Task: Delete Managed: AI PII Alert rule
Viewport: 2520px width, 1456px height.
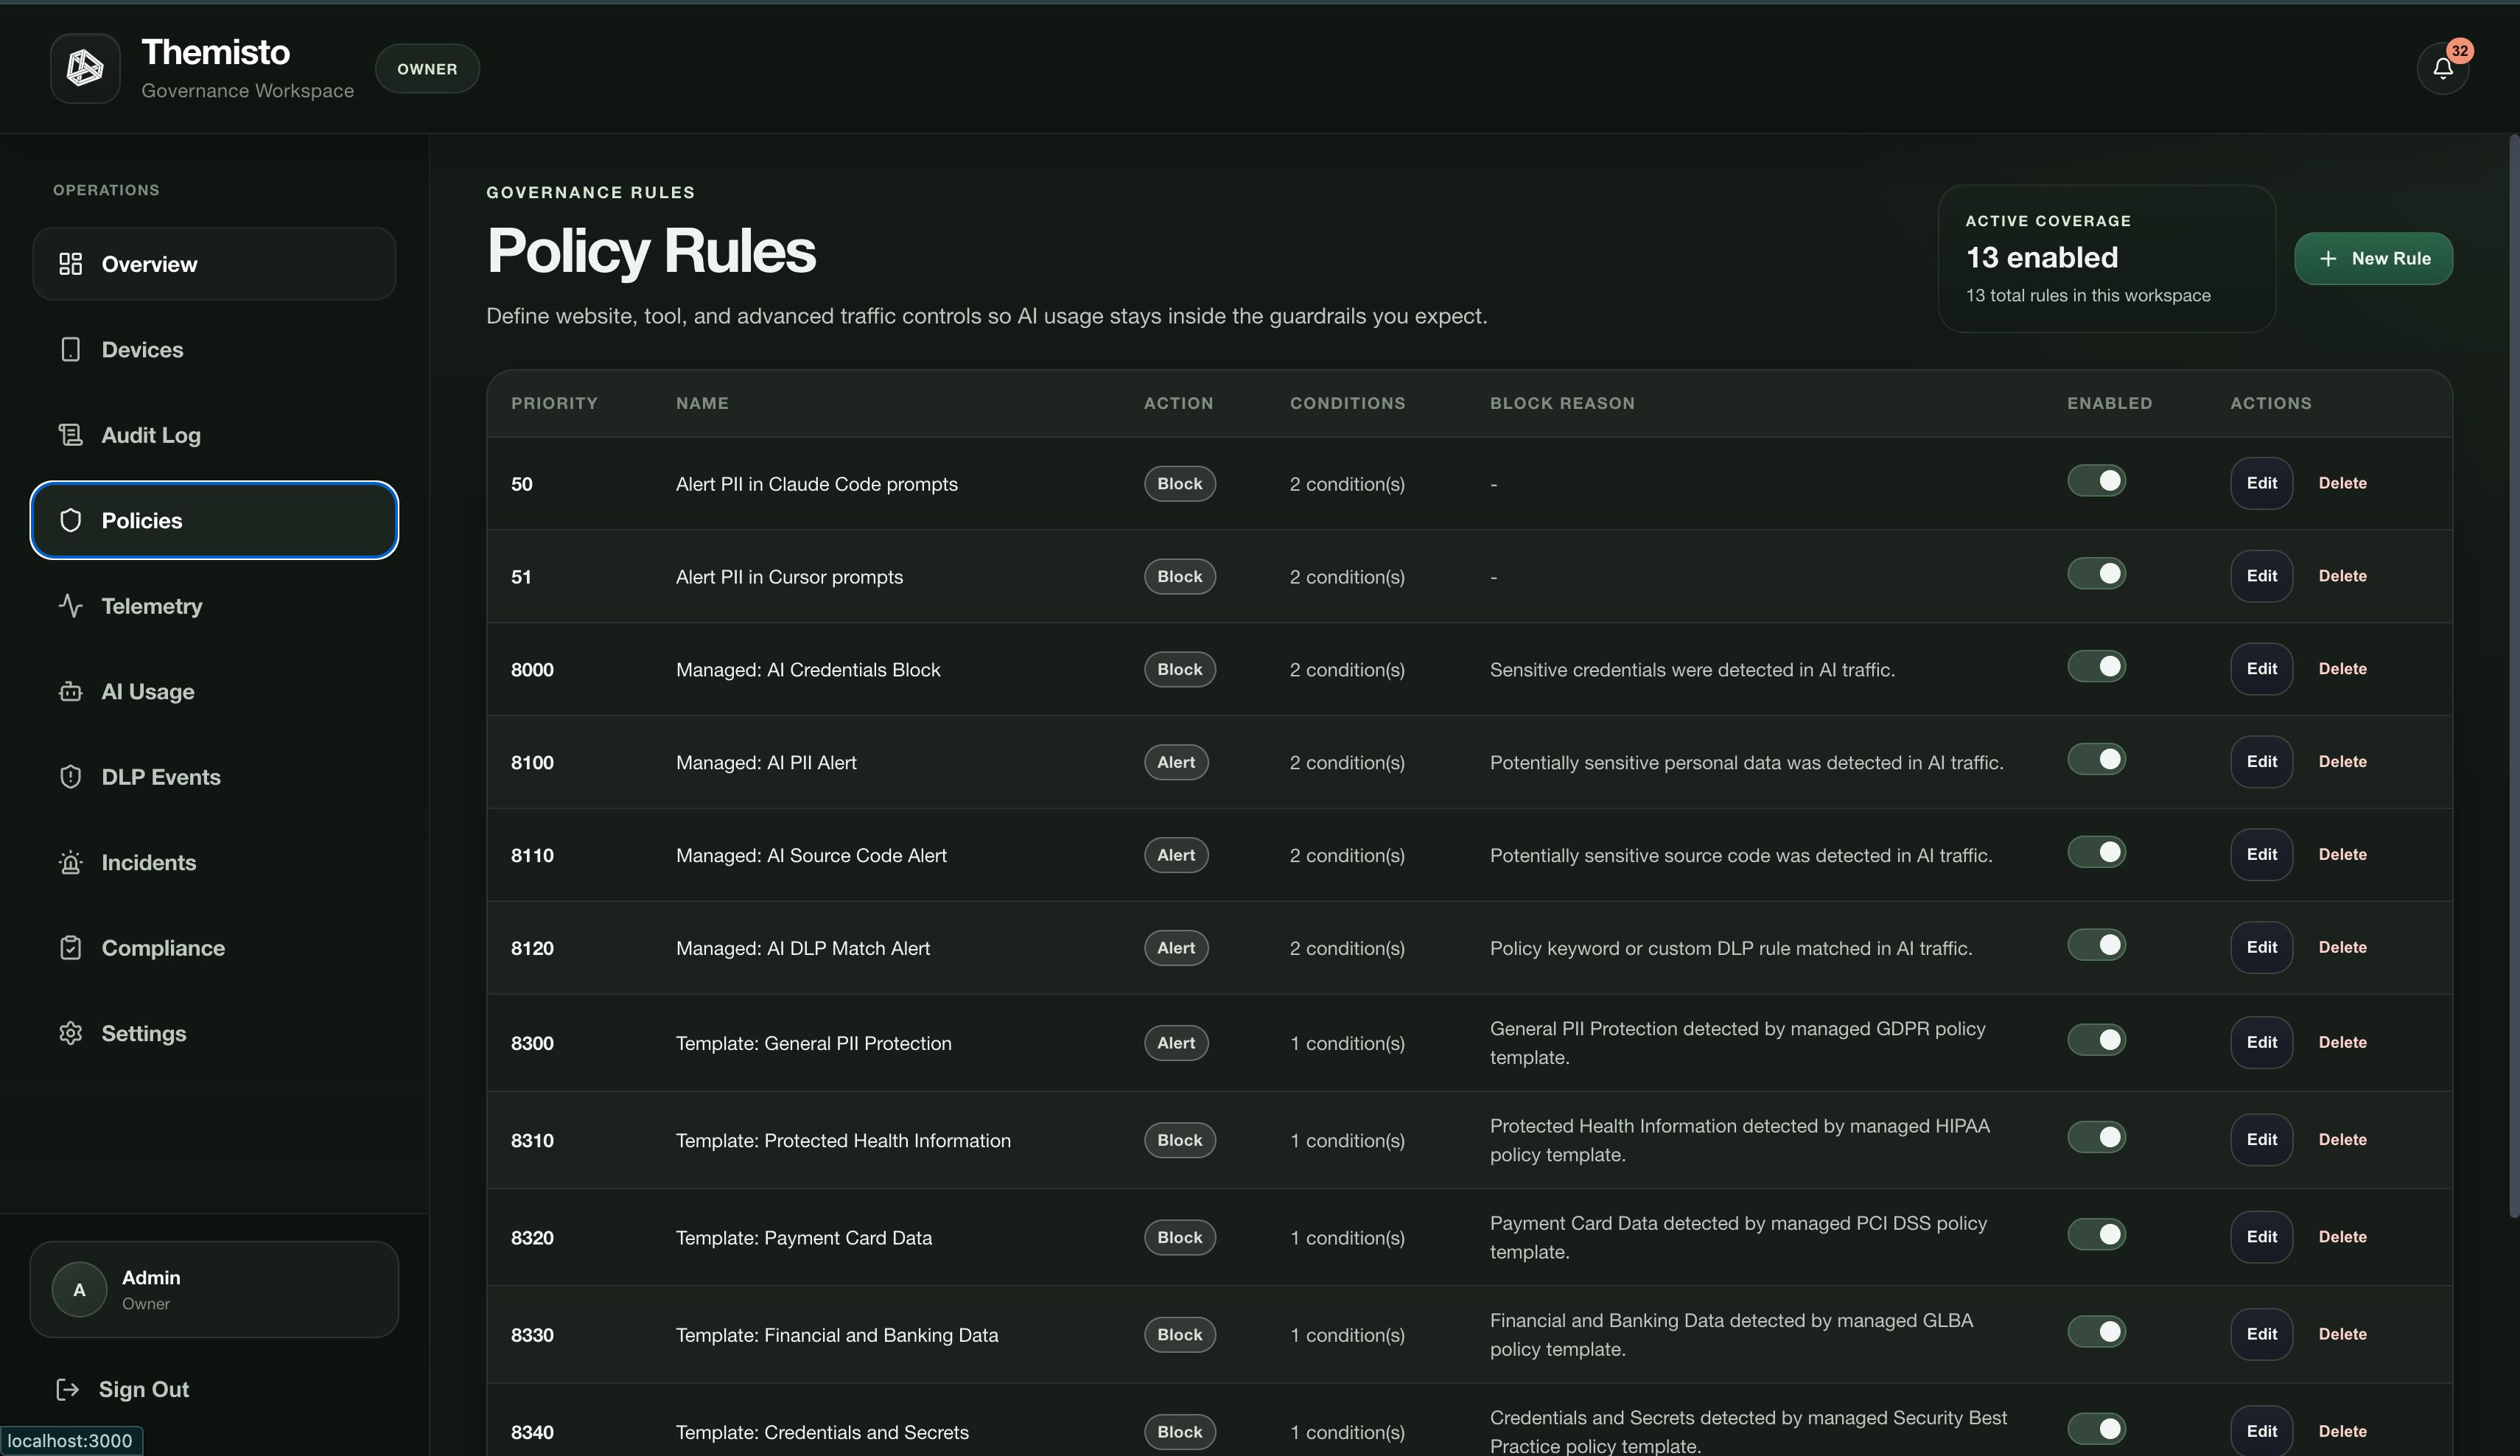Action: [x=2342, y=762]
